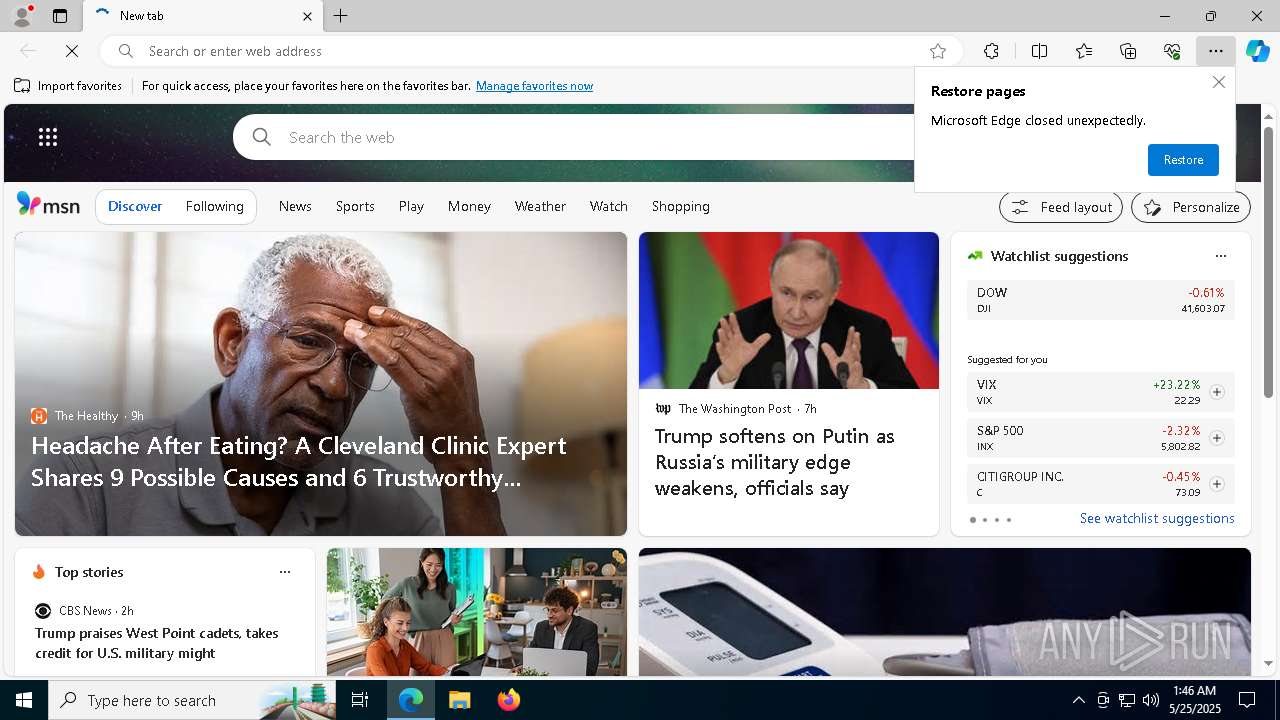Select the Discover tab
The image size is (1280, 720).
click(135, 206)
